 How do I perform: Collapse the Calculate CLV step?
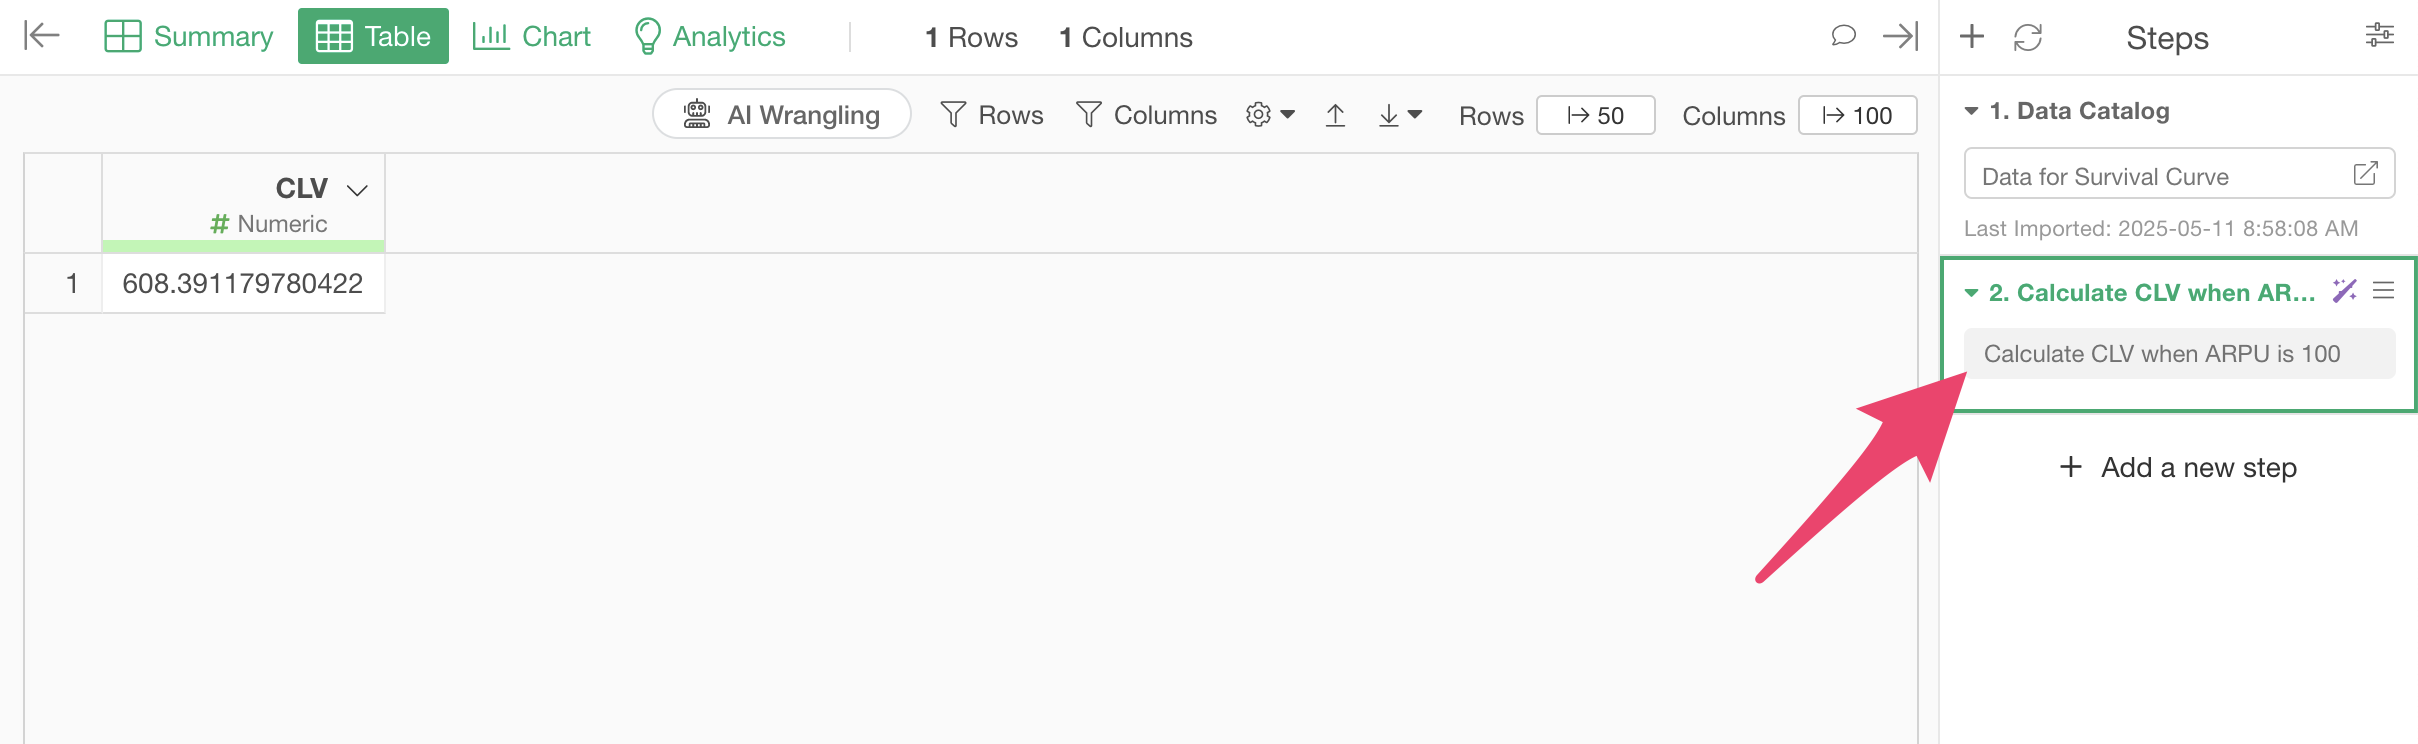pyautogui.click(x=1971, y=293)
